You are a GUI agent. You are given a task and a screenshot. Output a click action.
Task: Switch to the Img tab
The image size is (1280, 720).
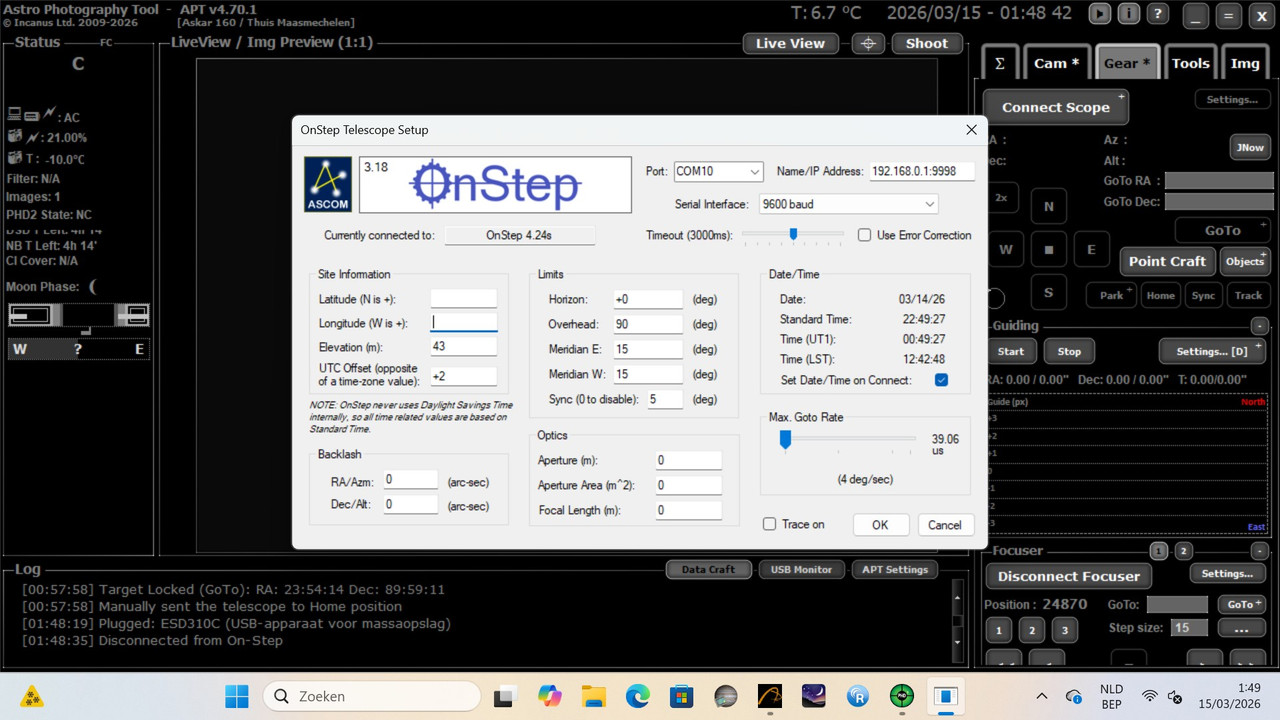pyautogui.click(x=1245, y=63)
